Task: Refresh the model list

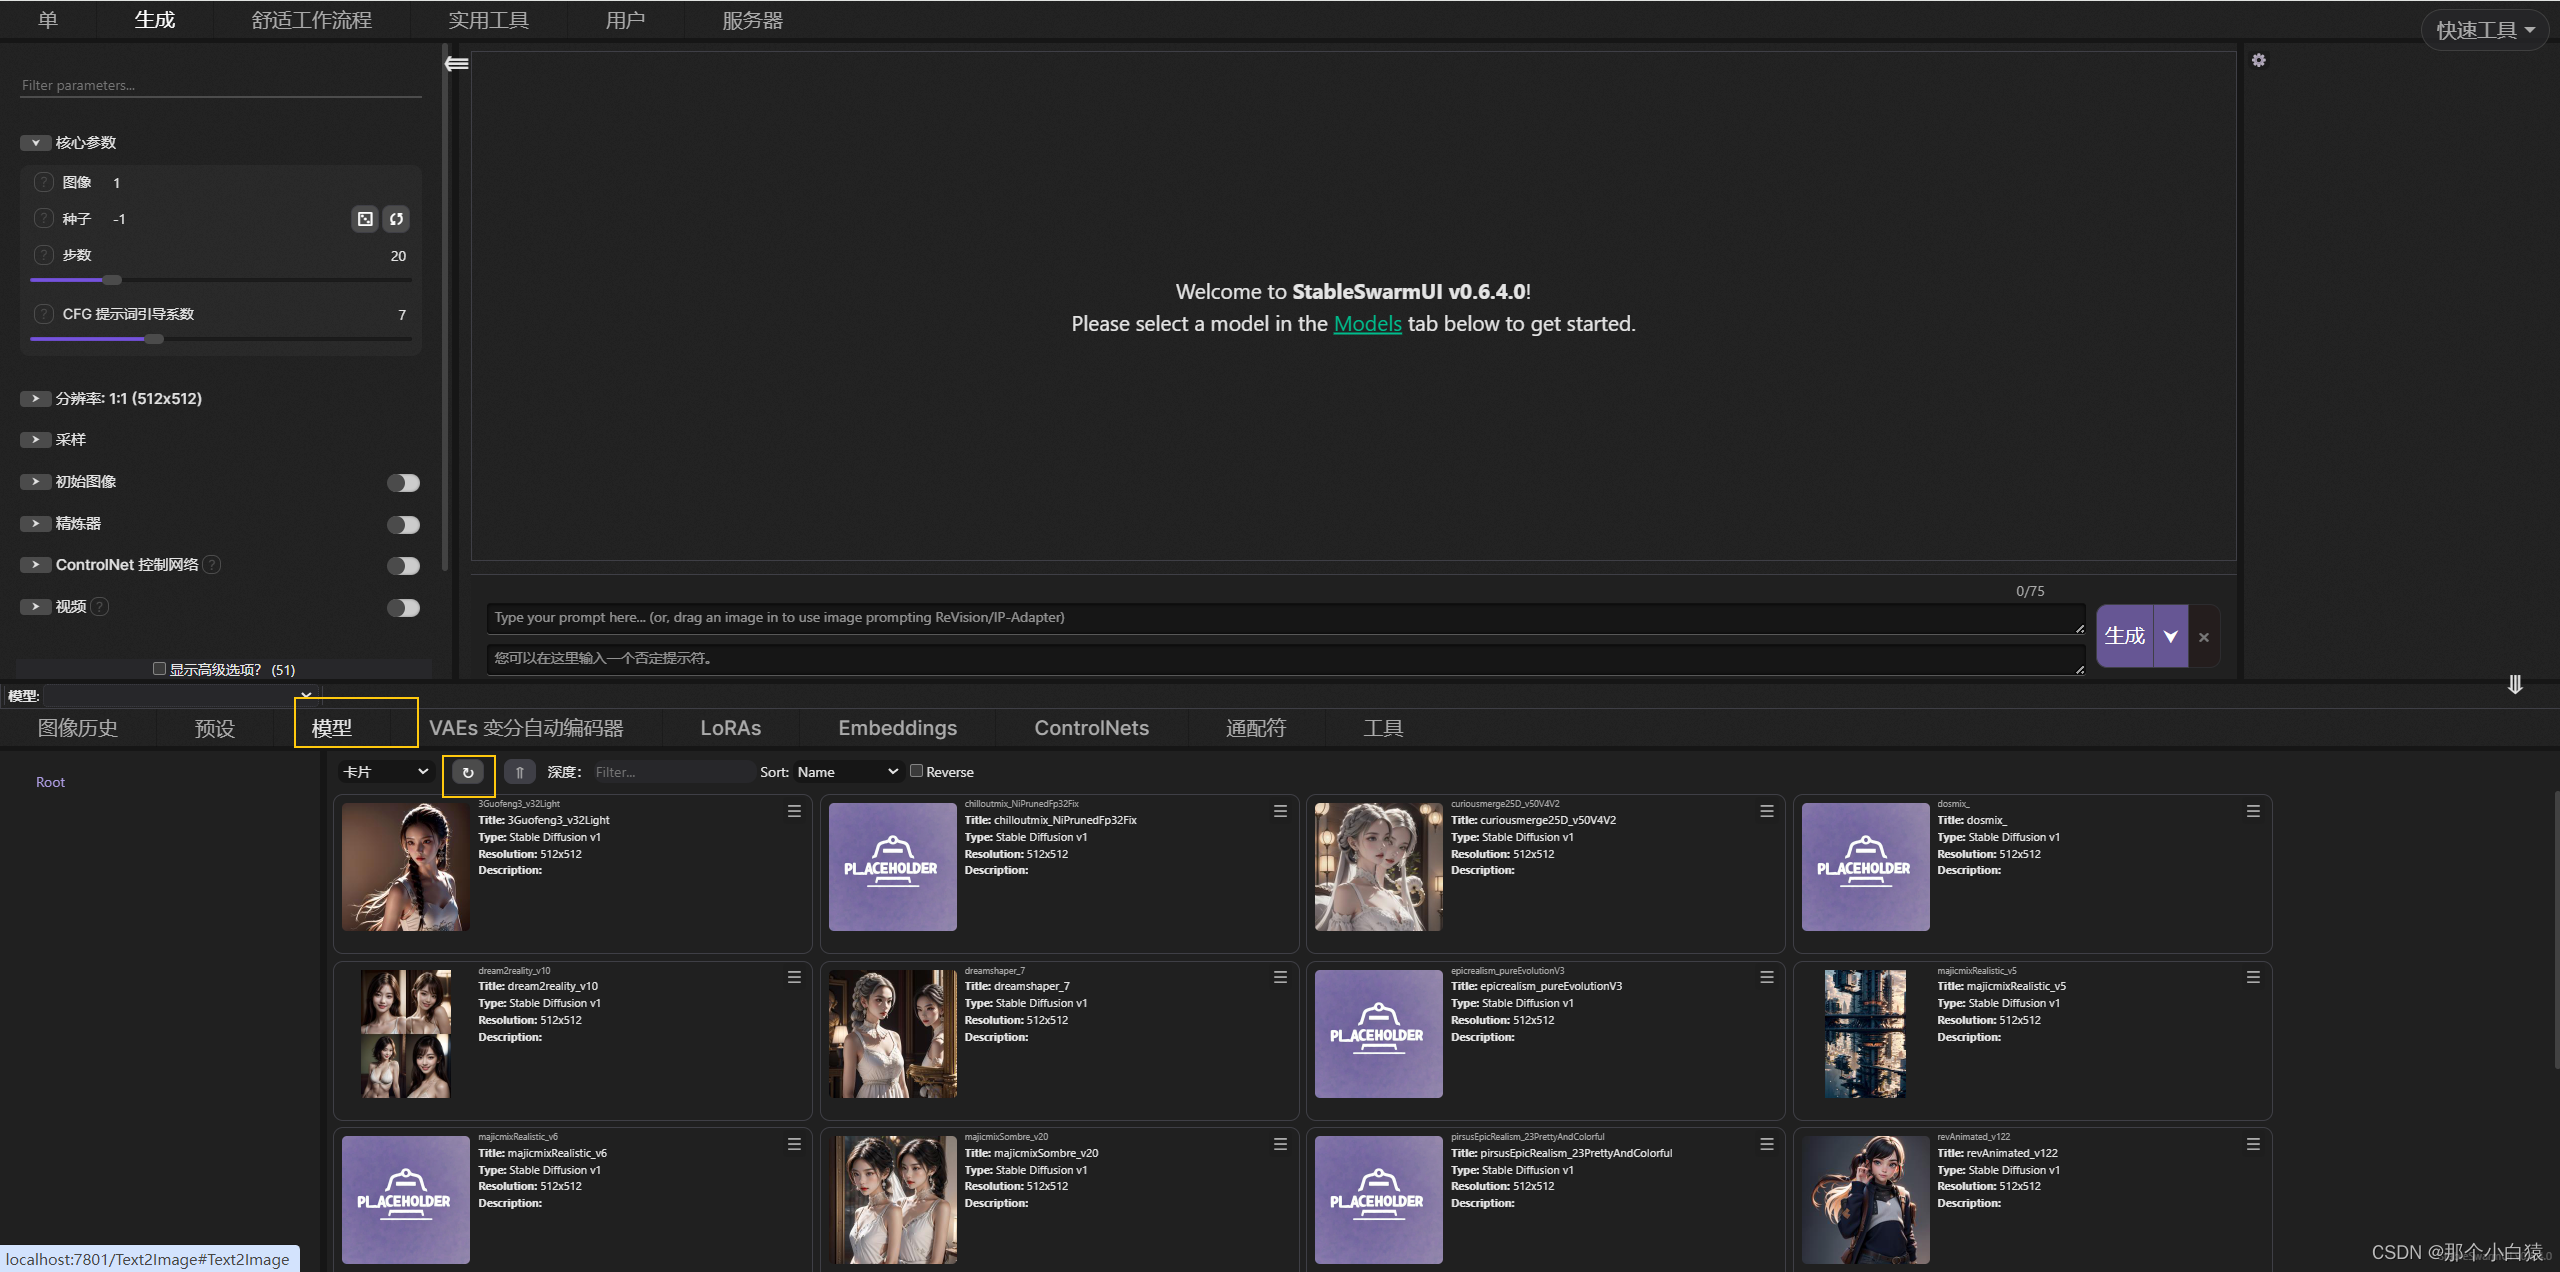Action: 468,772
